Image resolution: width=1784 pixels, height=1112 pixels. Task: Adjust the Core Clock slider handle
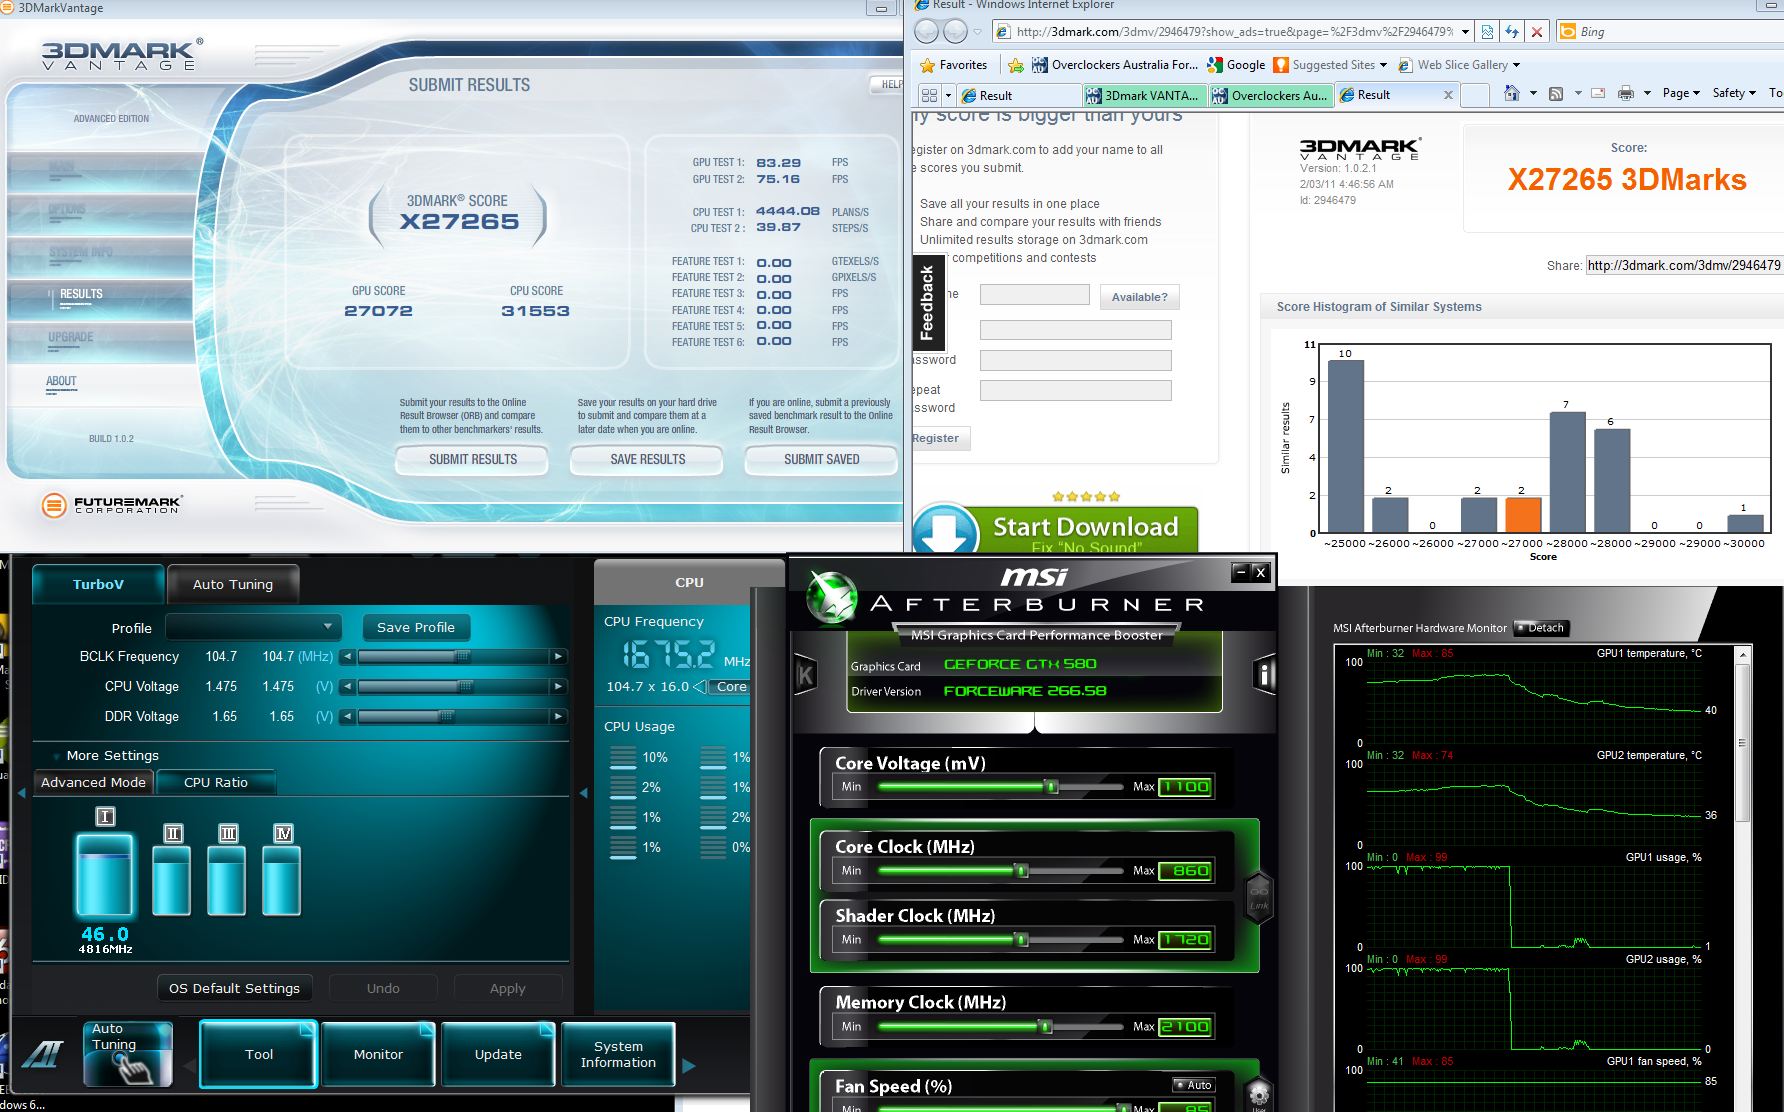coord(1021,870)
